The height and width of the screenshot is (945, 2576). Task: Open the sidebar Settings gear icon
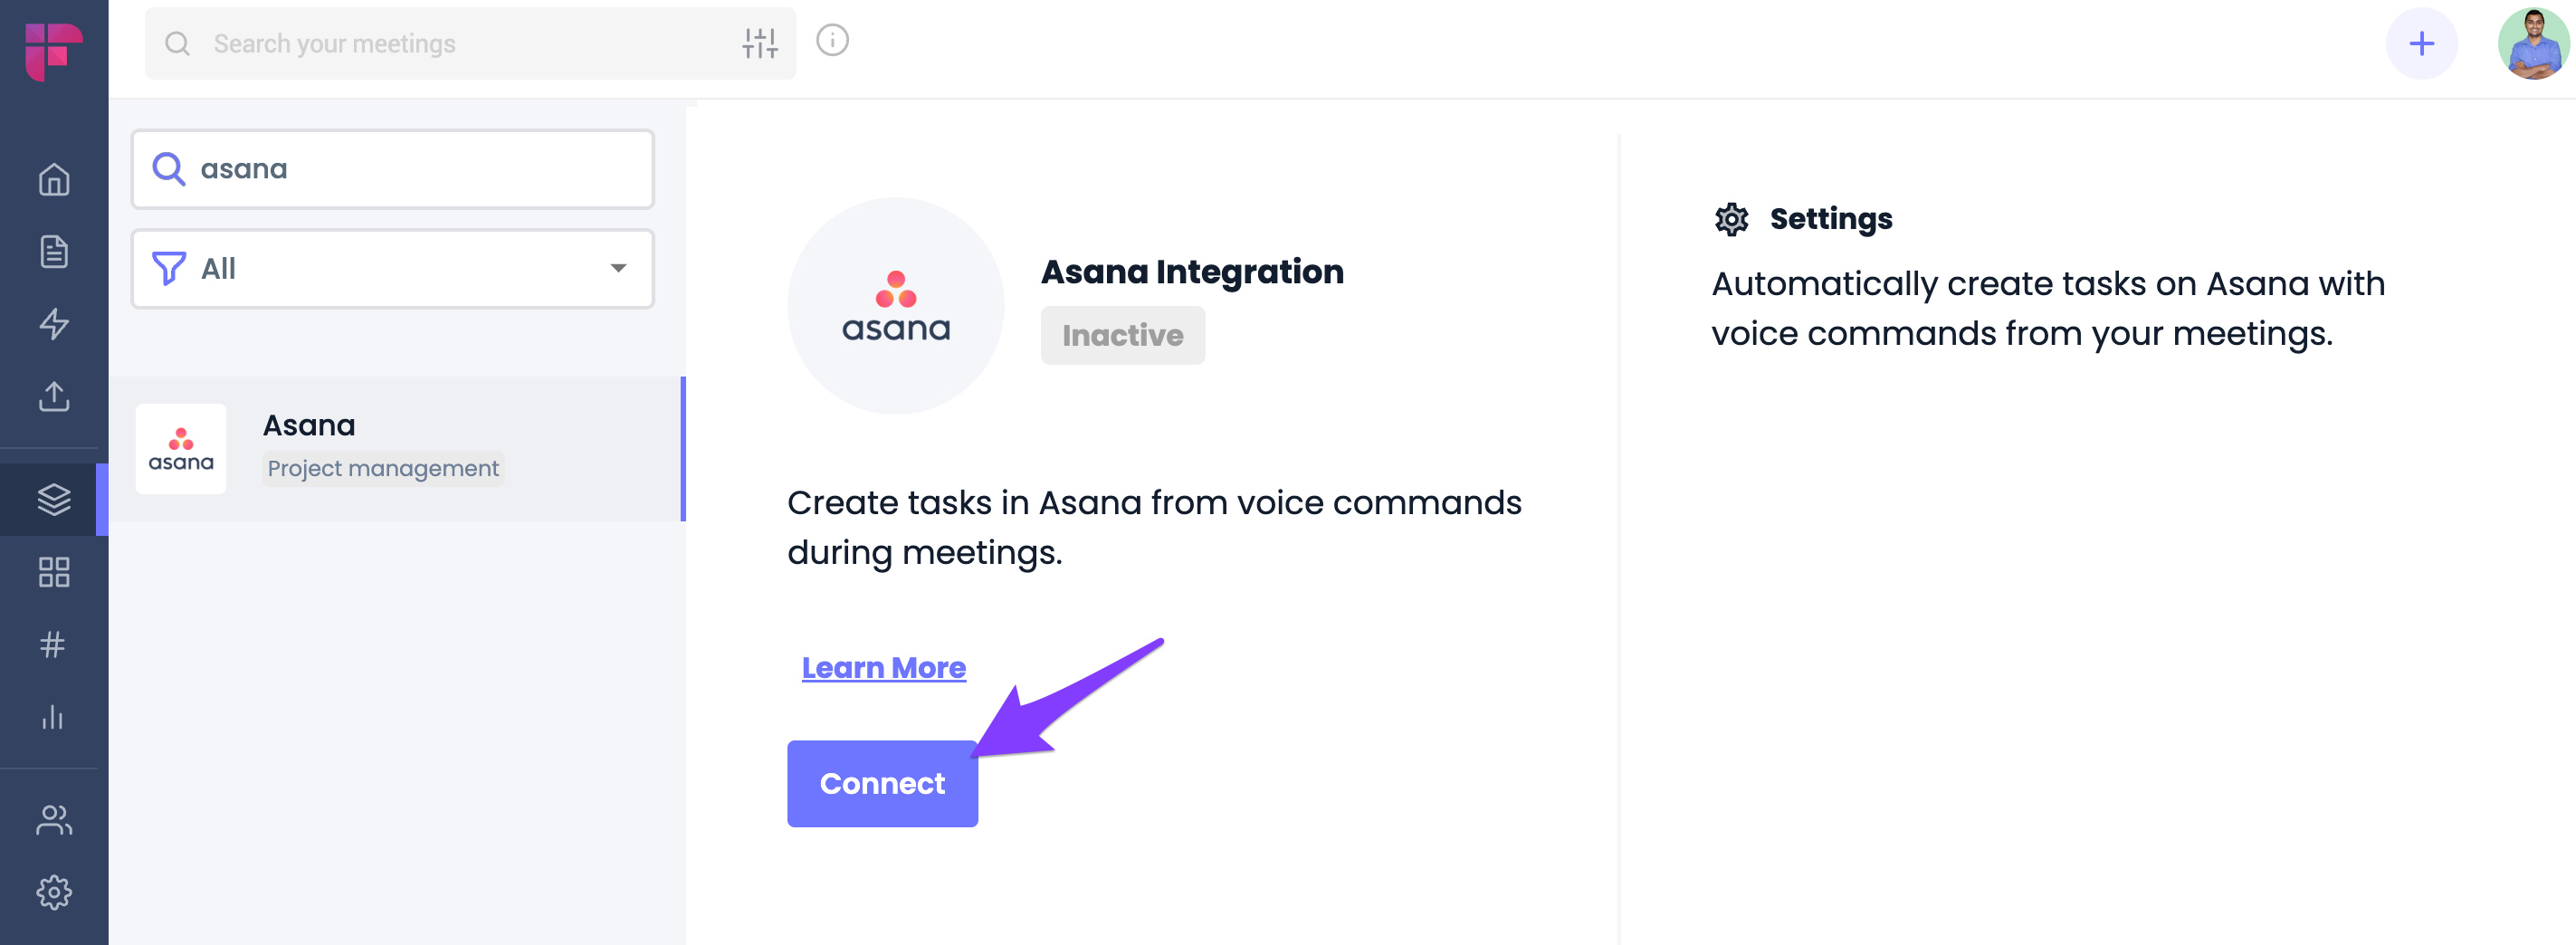(54, 892)
